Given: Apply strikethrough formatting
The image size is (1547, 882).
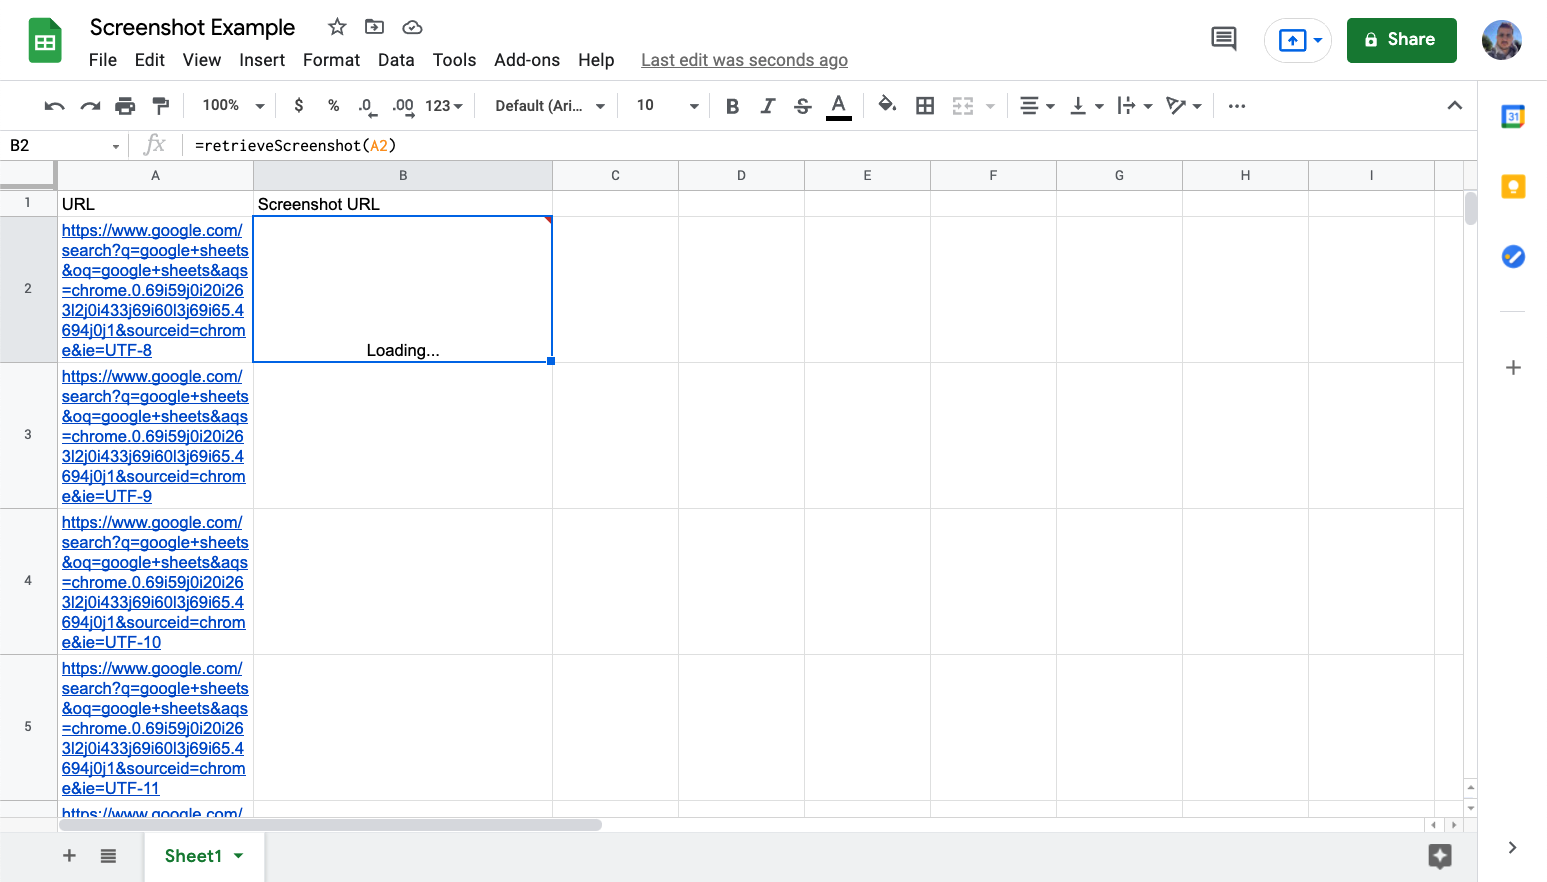Looking at the screenshot, I should click(803, 105).
